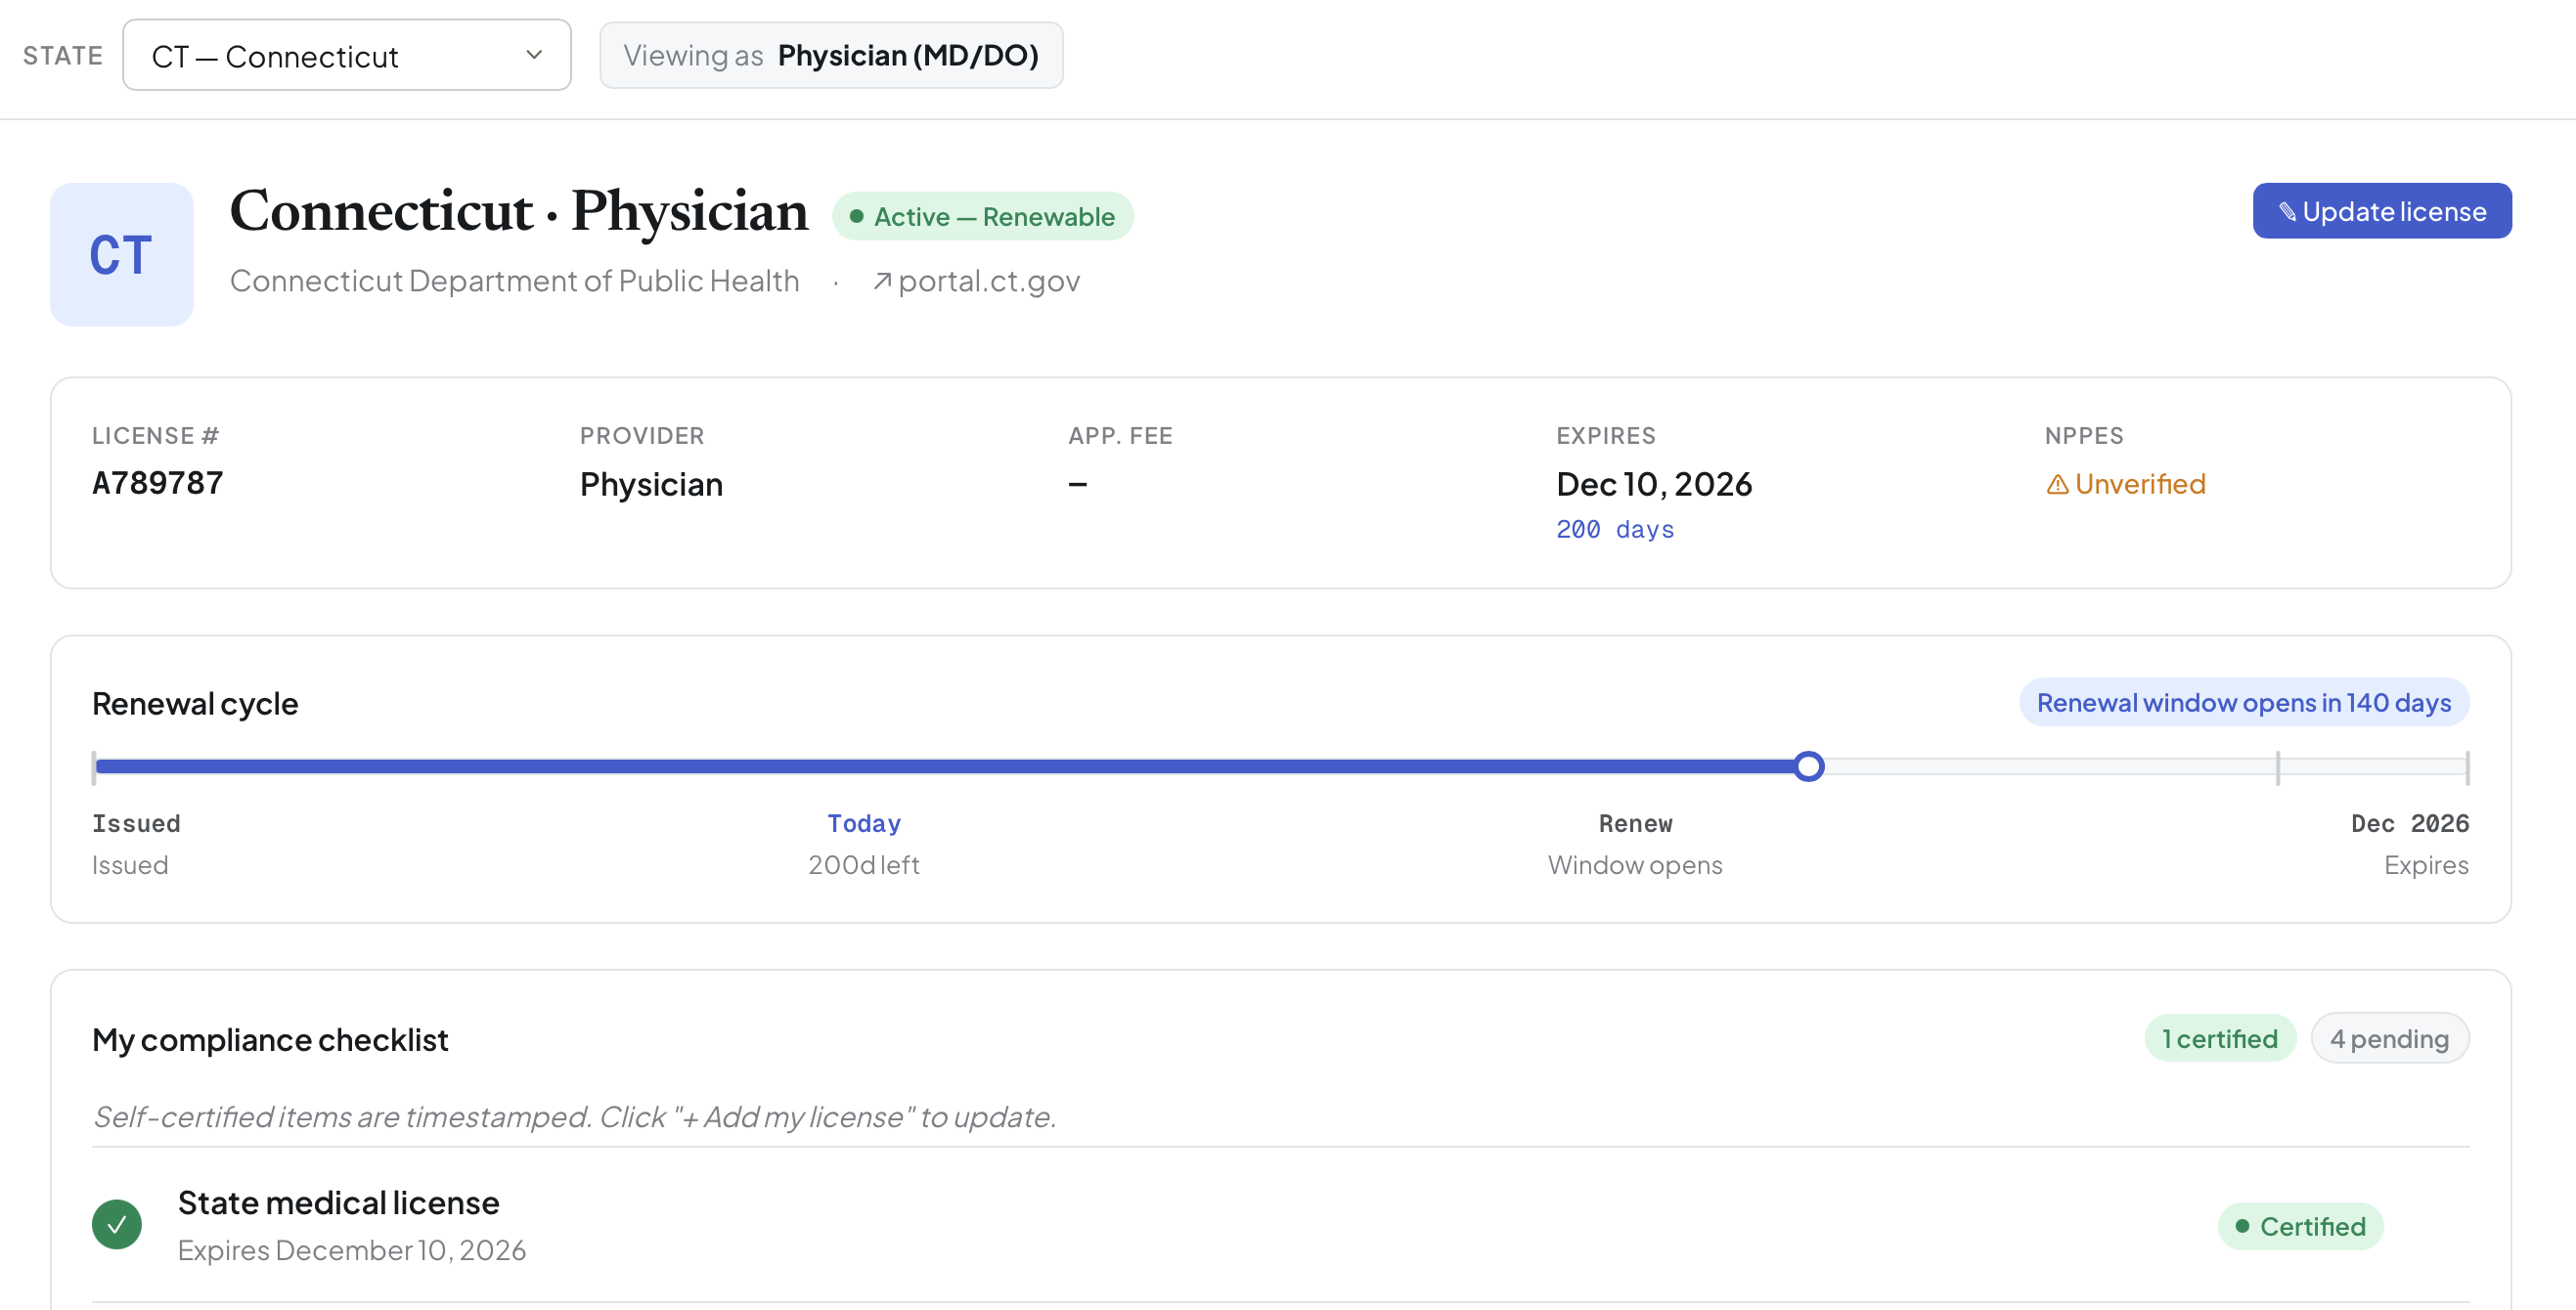Screen dimensions: 2576x1310
Task: Click the state dropdown chevron arrow
Action: [x=534, y=55]
